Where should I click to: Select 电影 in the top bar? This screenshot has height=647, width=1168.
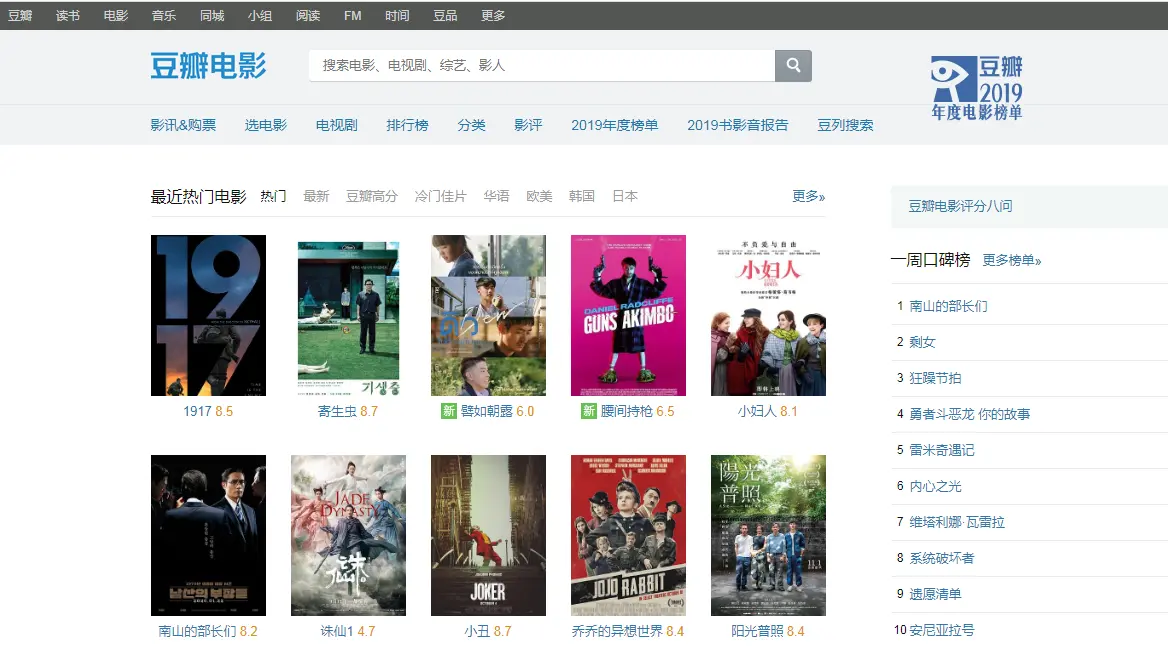click(115, 16)
